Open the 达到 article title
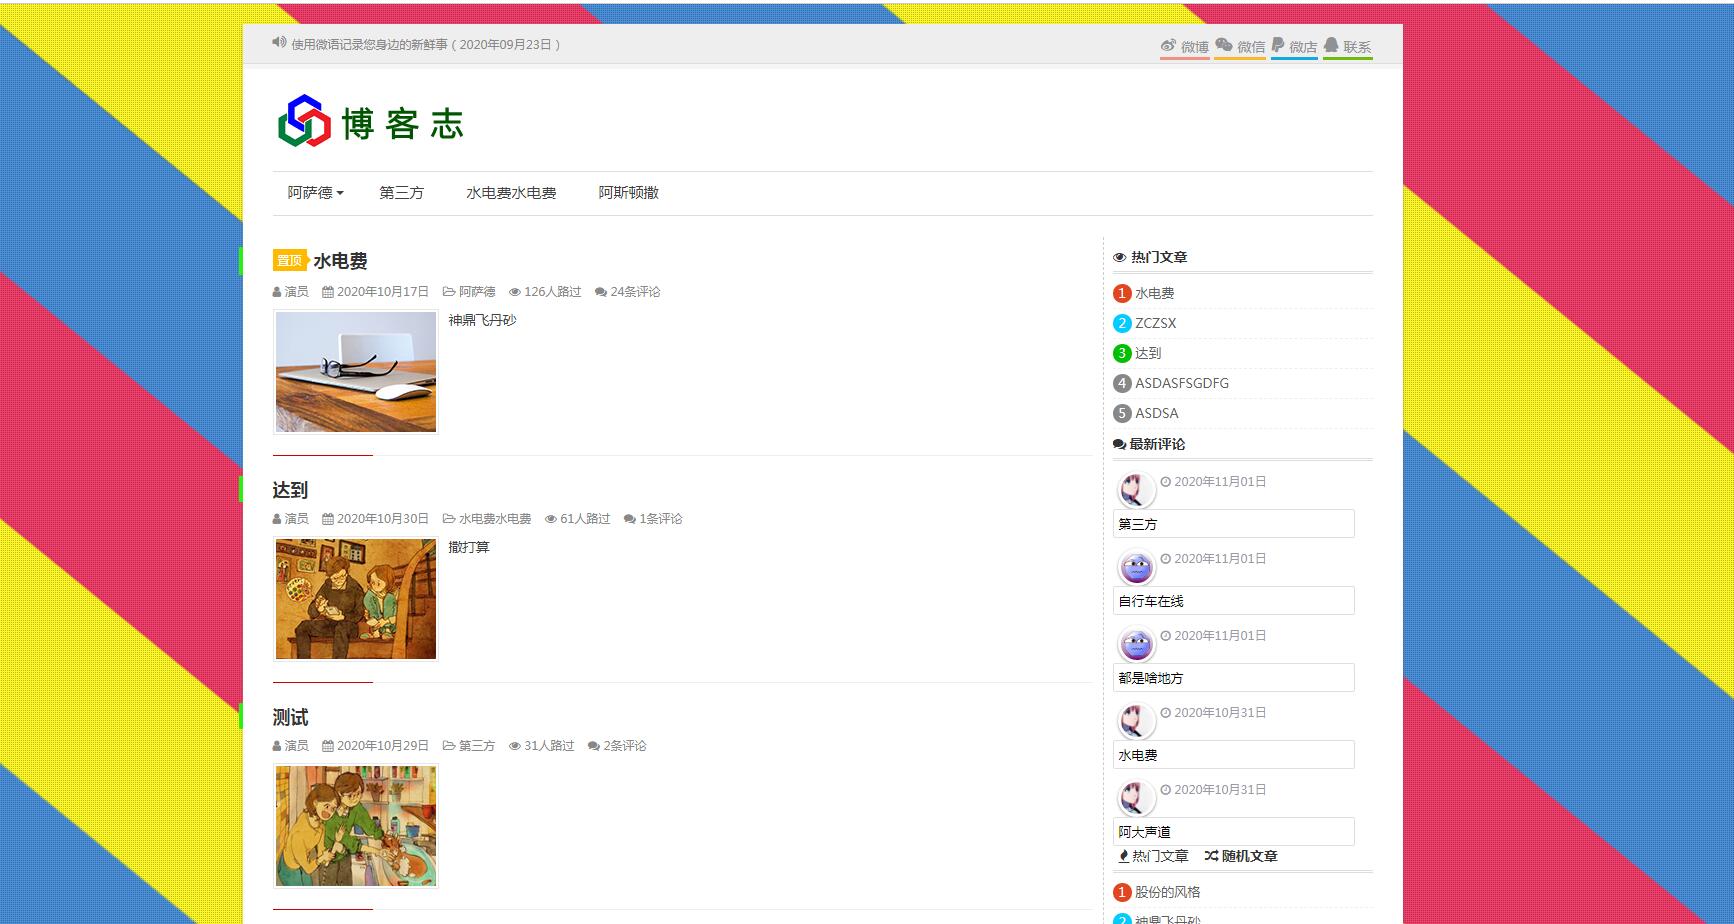The image size is (1734, 924). 290,490
